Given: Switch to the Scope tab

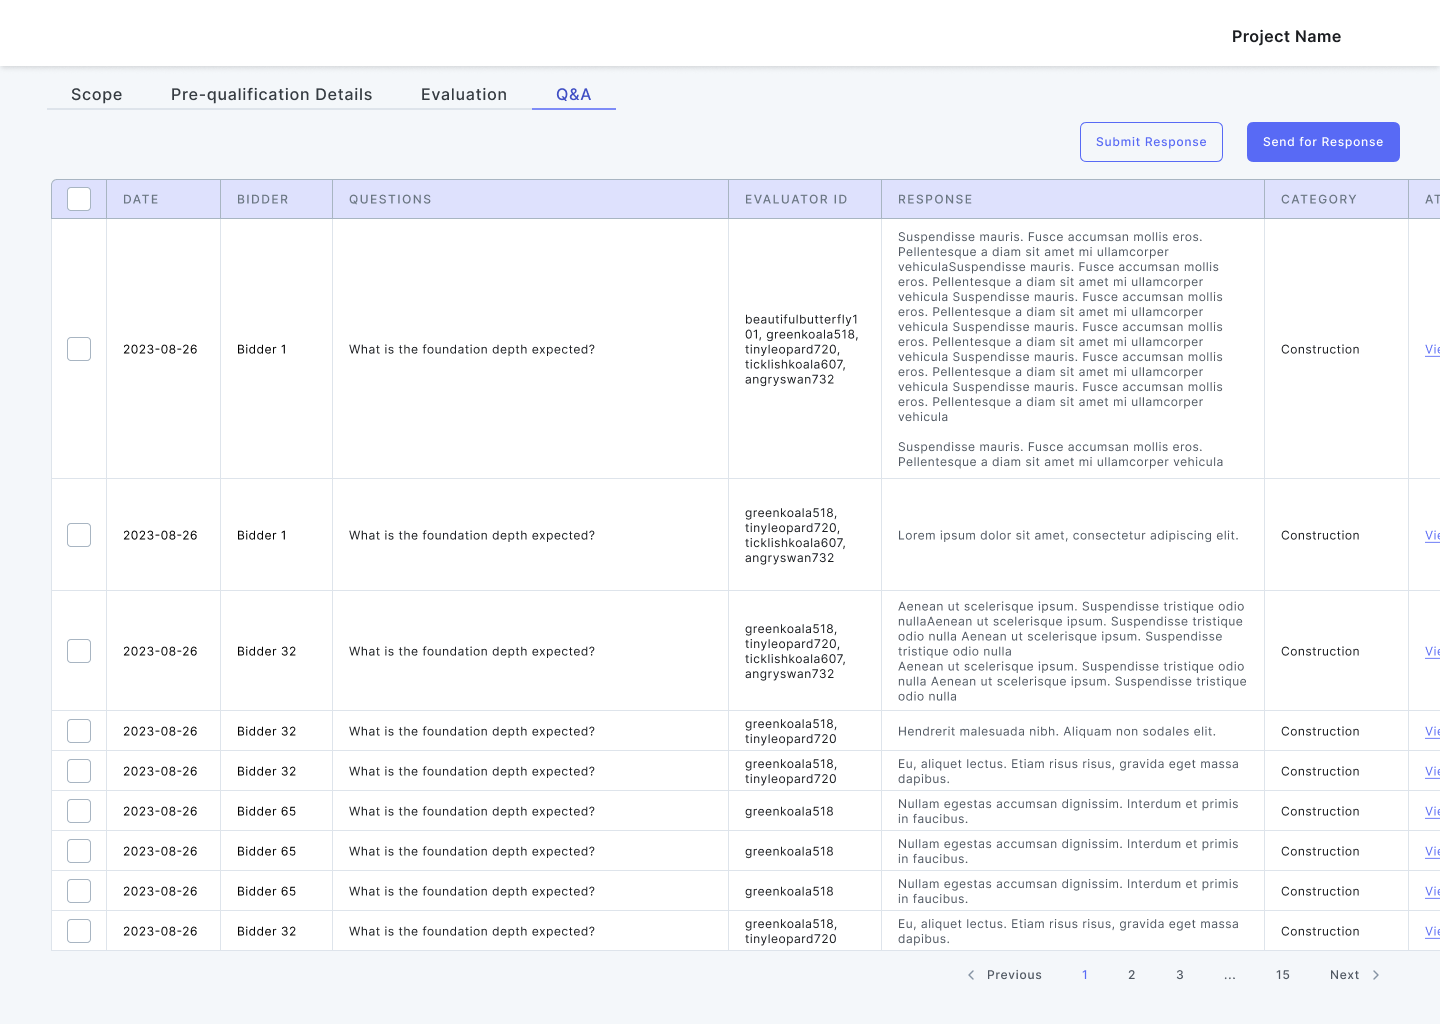Looking at the screenshot, I should coord(97,94).
